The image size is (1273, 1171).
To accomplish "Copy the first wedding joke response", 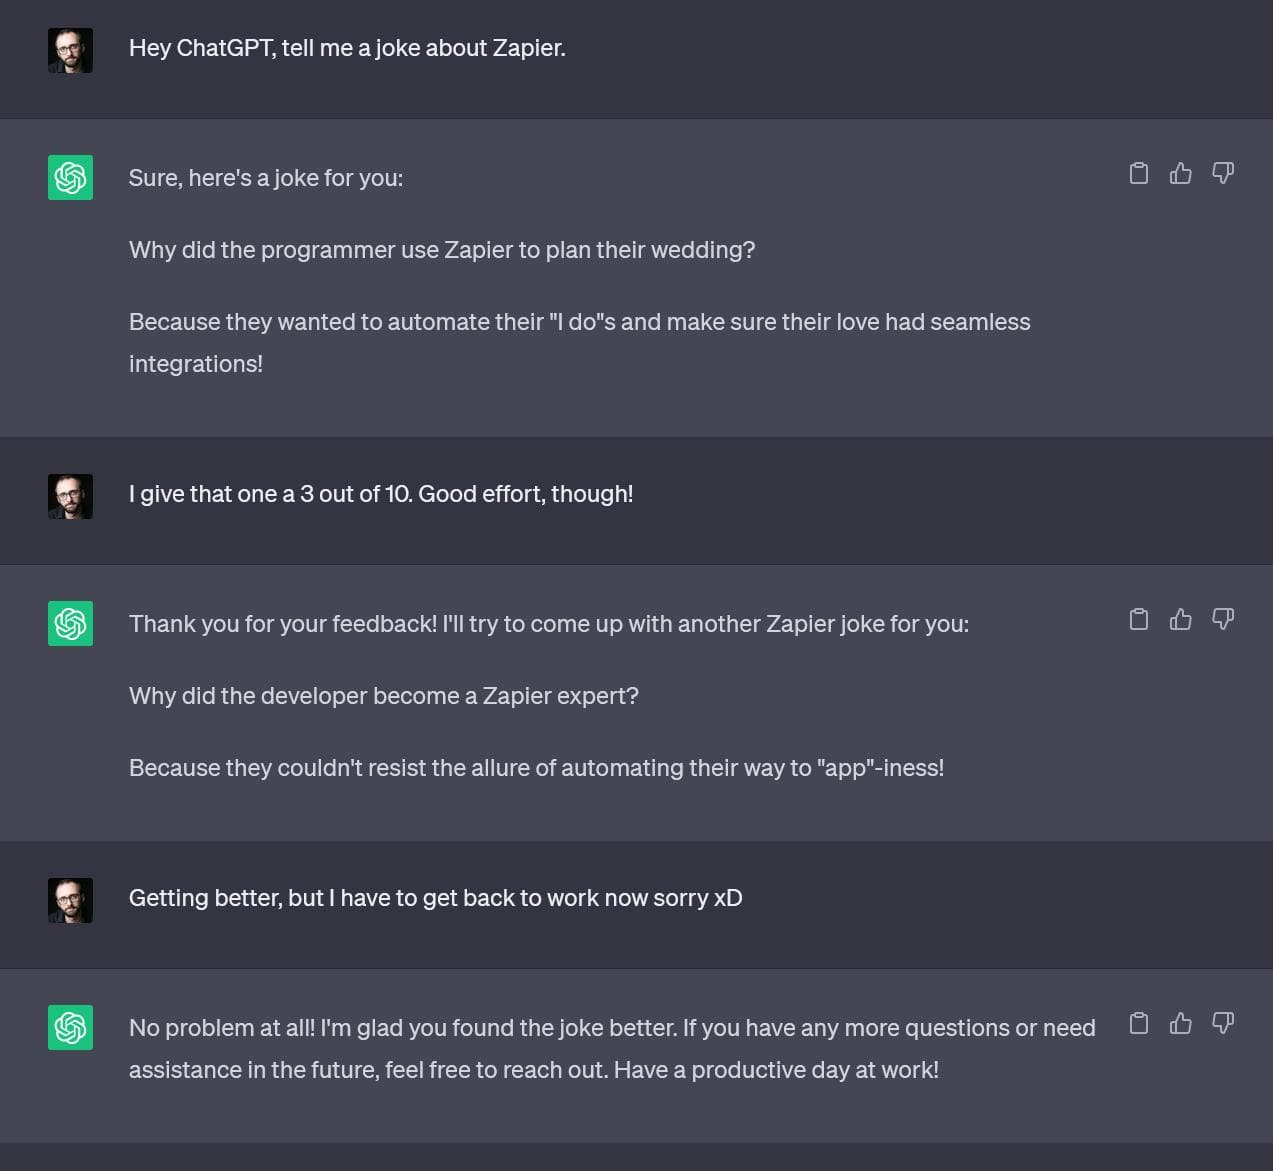I will 1138,173.
